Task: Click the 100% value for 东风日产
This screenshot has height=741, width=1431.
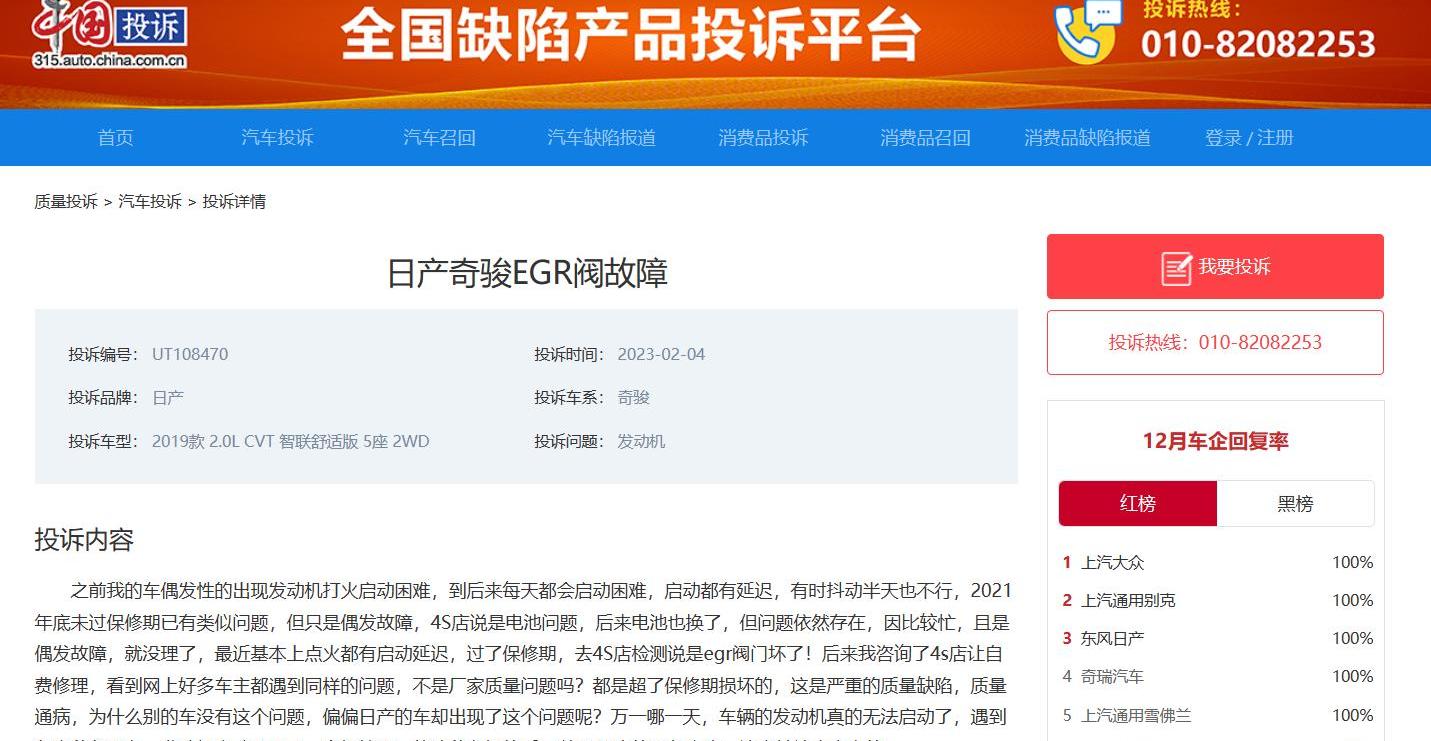Action: pyautogui.click(x=1352, y=638)
